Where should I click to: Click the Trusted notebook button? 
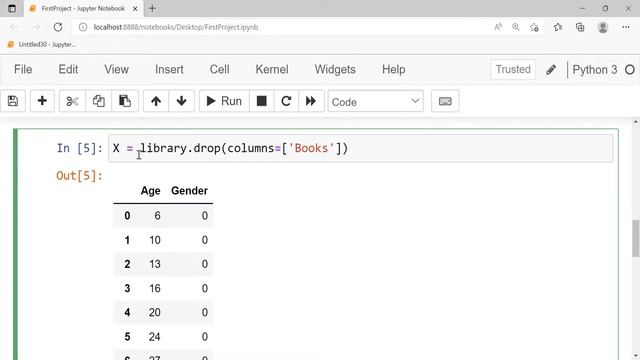pos(513,69)
